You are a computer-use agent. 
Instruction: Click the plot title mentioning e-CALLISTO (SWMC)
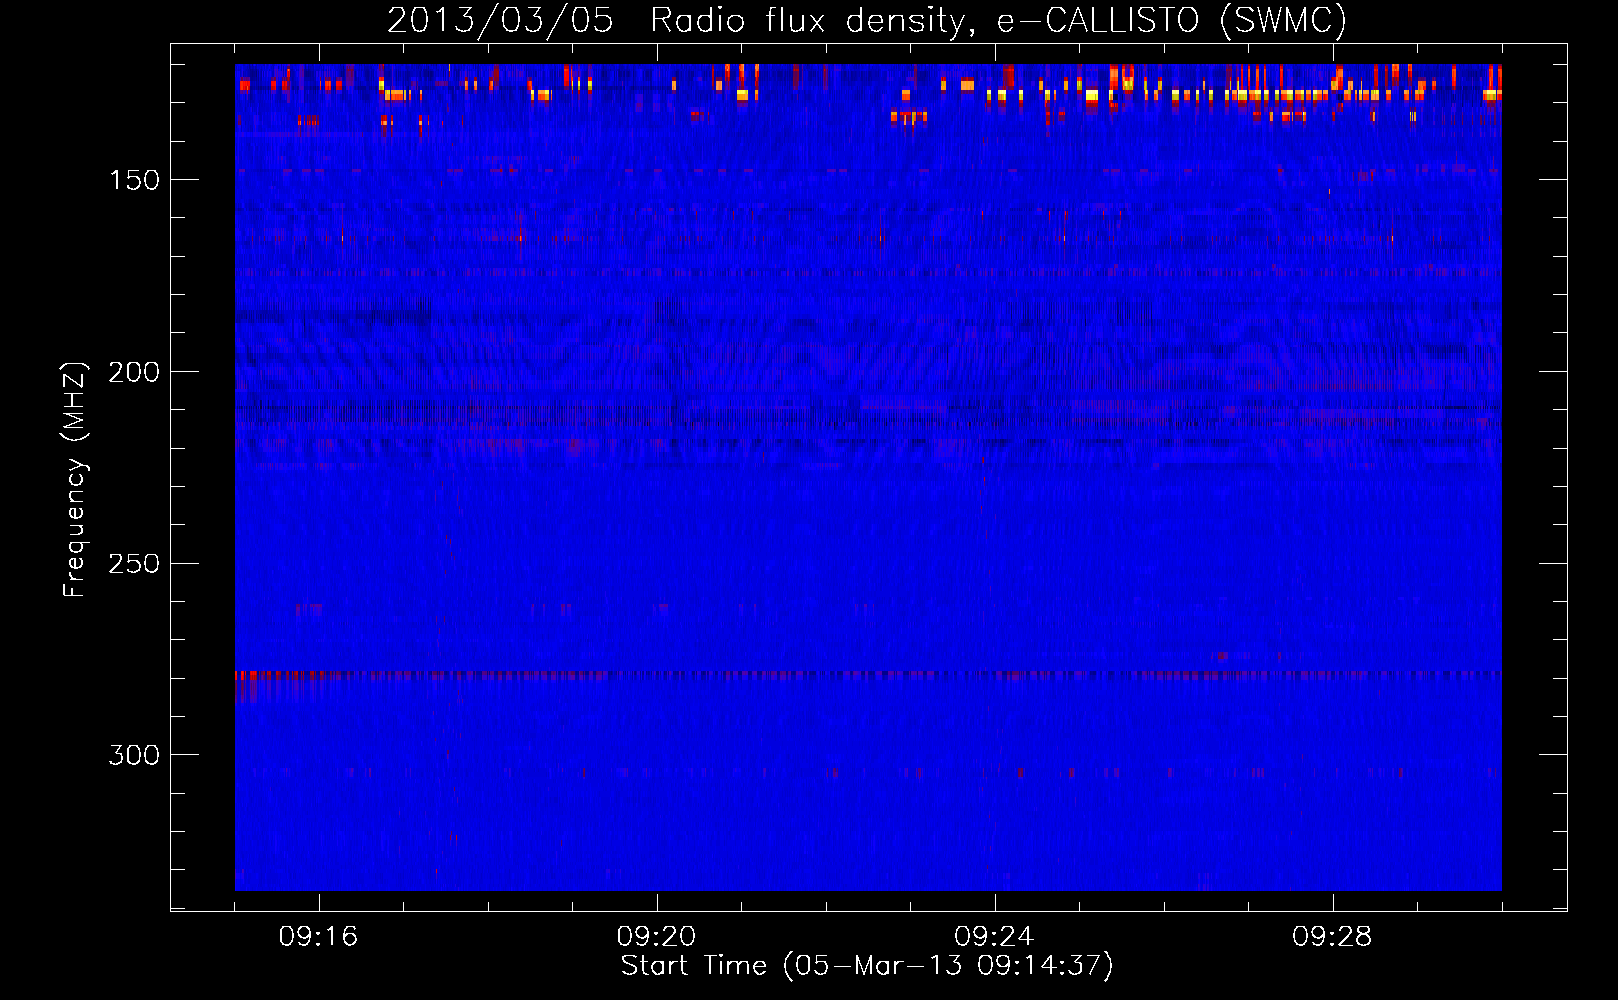click(x=867, y=20)
